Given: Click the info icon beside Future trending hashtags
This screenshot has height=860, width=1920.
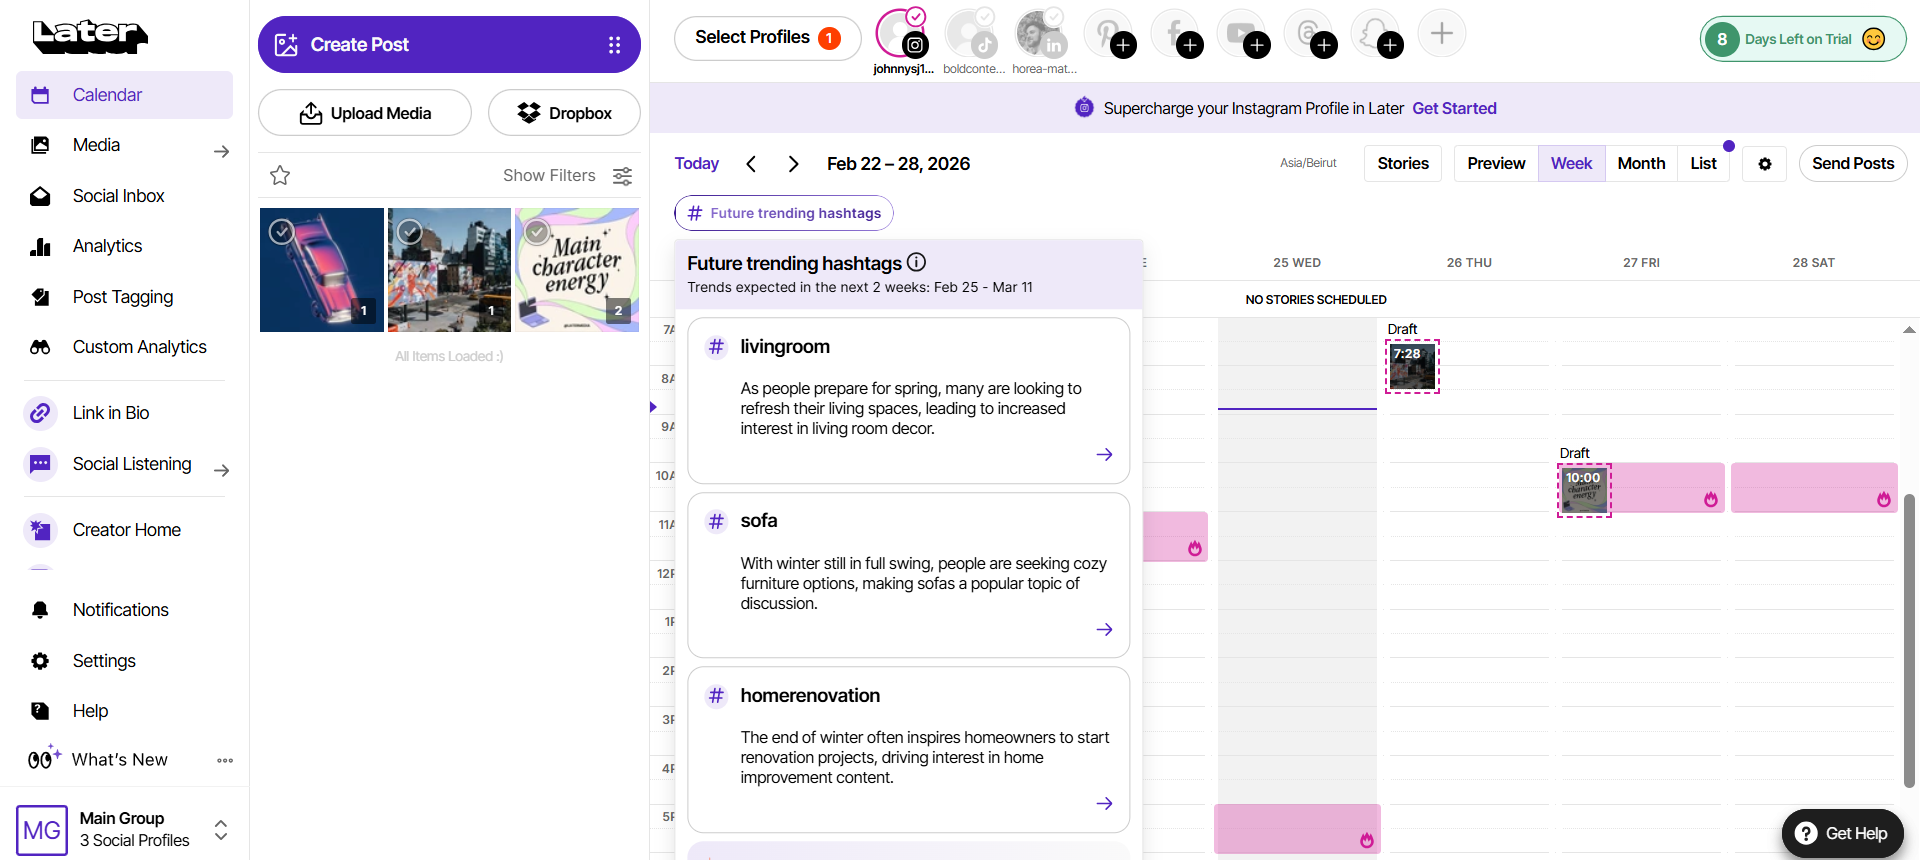Looking at the screenshot, I should coord(916,262).
